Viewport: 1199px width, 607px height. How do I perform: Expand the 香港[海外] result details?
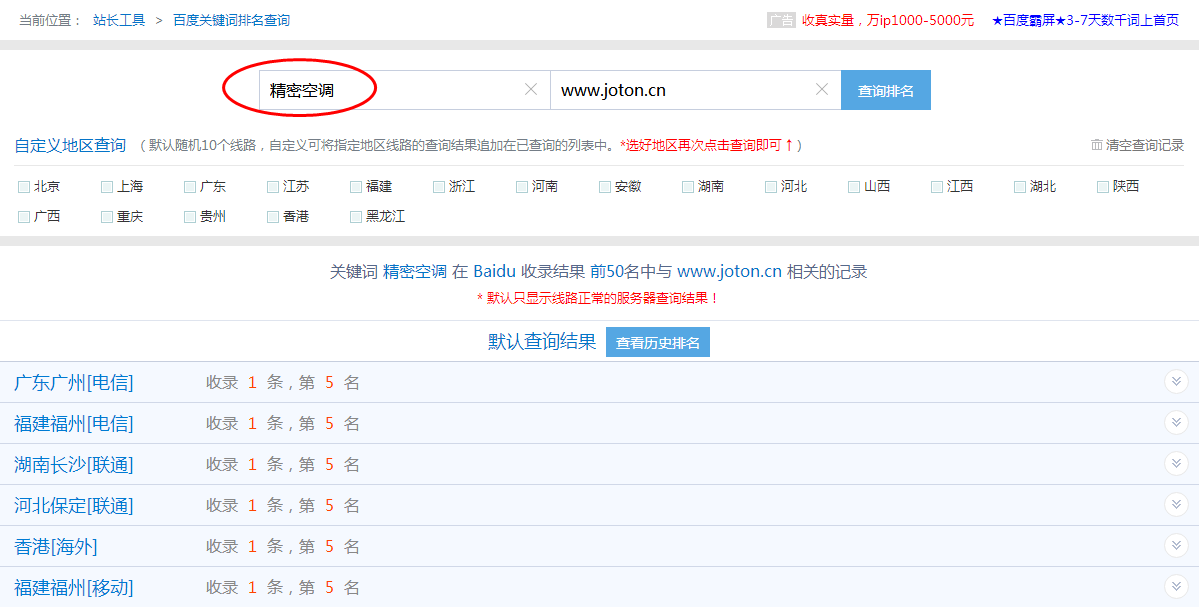pyautogui.click(x=1176, y=546)
